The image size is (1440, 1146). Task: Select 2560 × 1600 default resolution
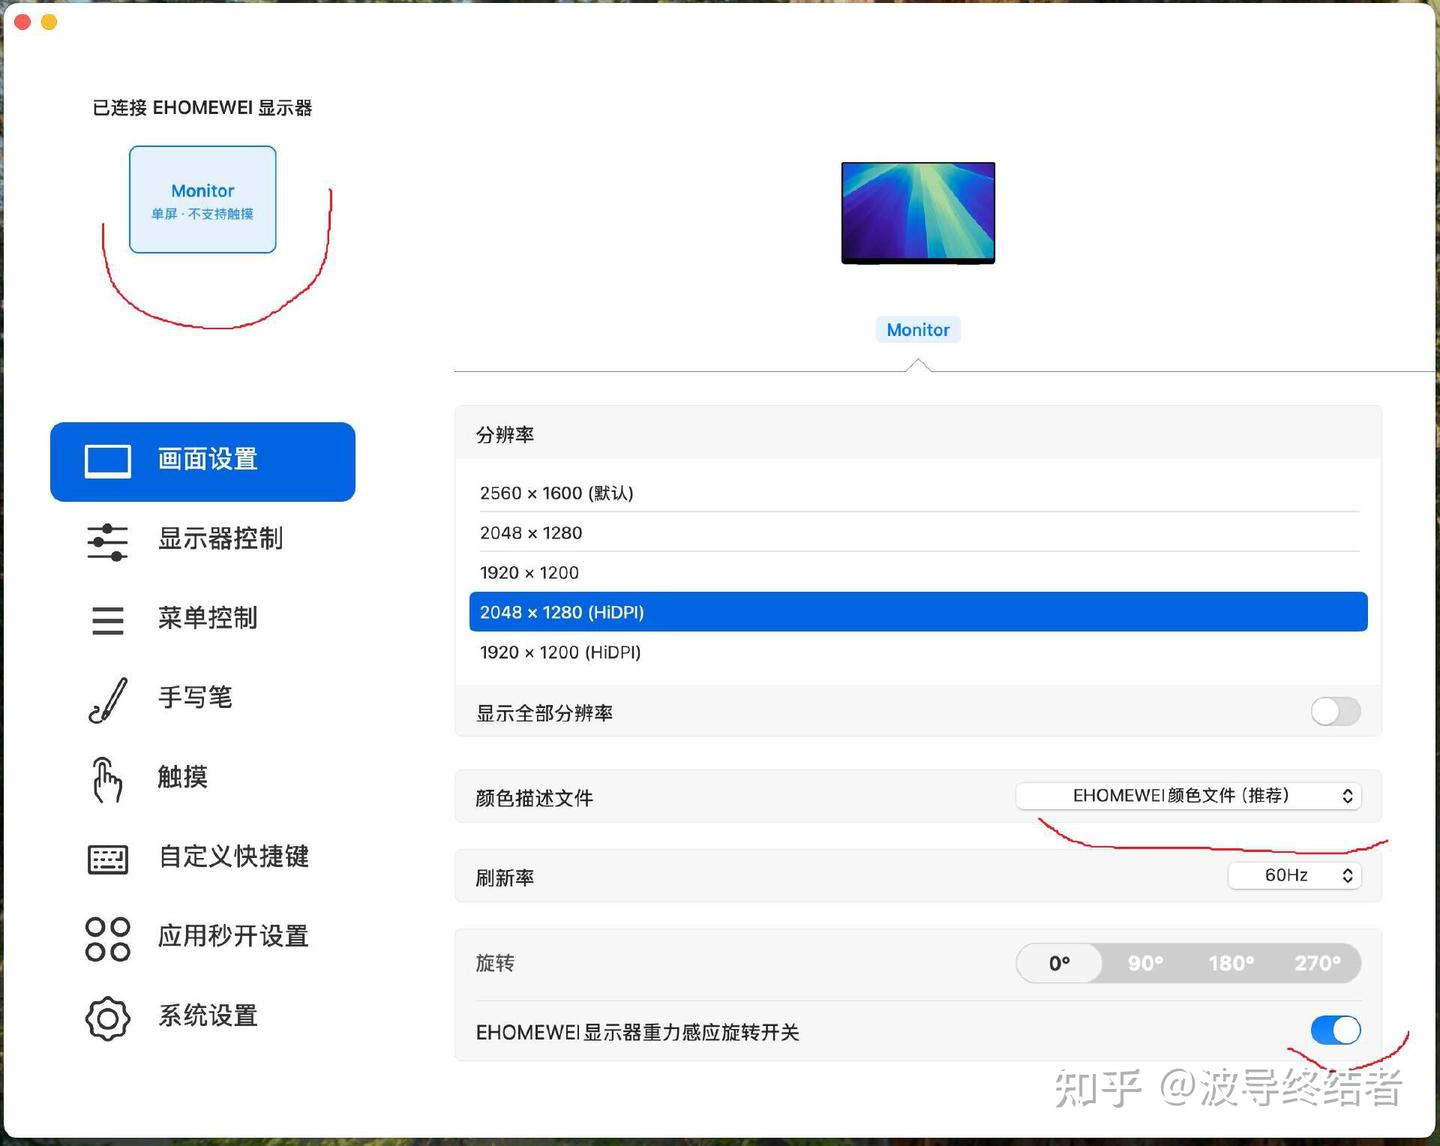pyautogui.click(x=556, y=492)
